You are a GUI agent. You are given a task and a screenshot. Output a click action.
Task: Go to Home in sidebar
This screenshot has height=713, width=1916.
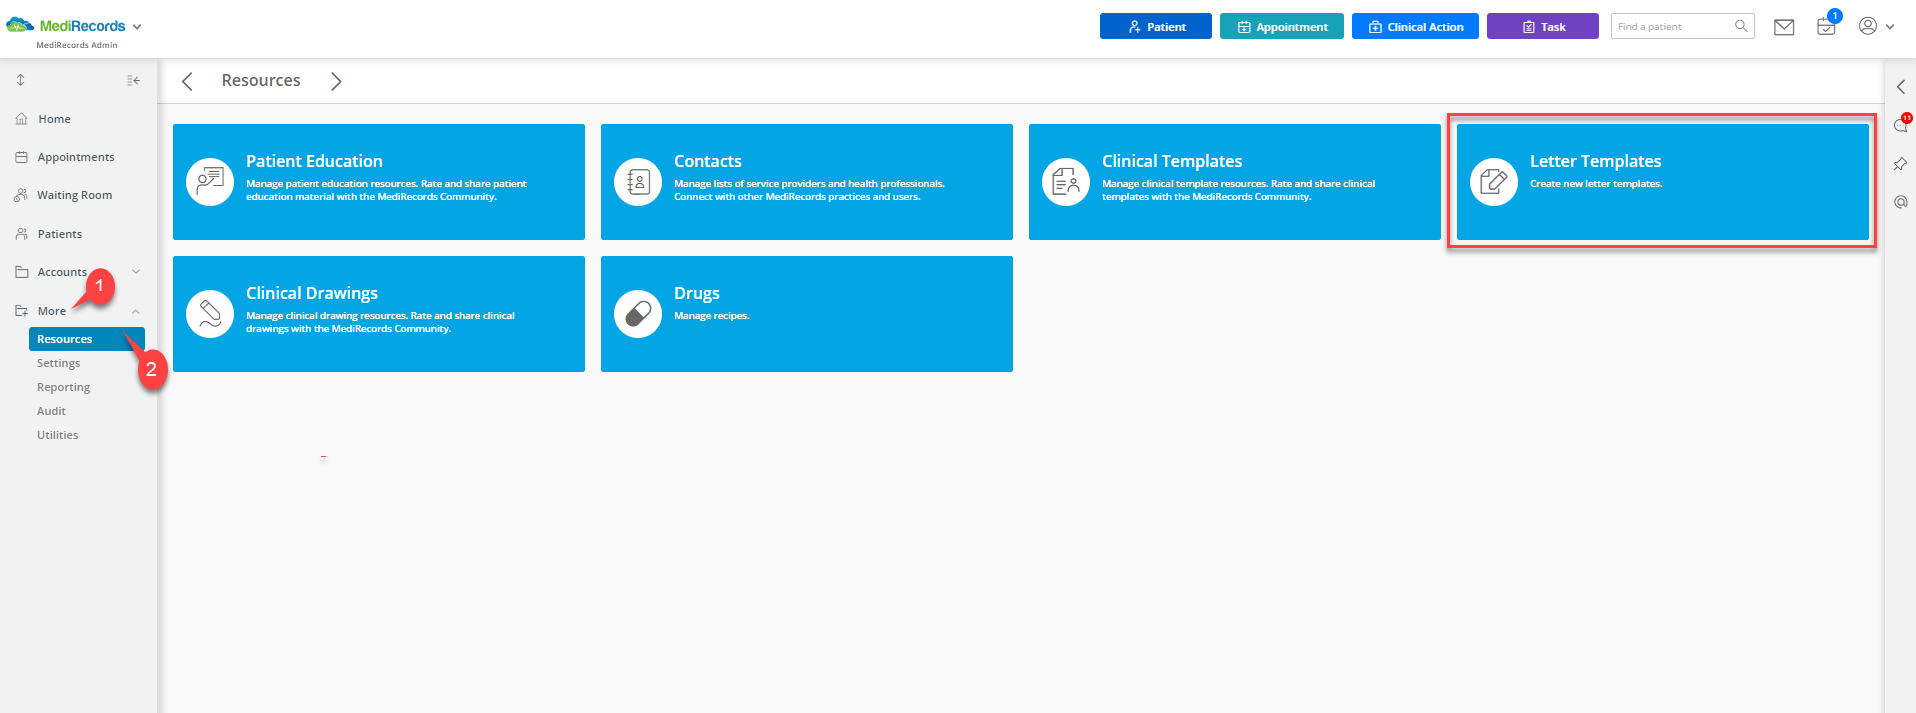[54, 119]
